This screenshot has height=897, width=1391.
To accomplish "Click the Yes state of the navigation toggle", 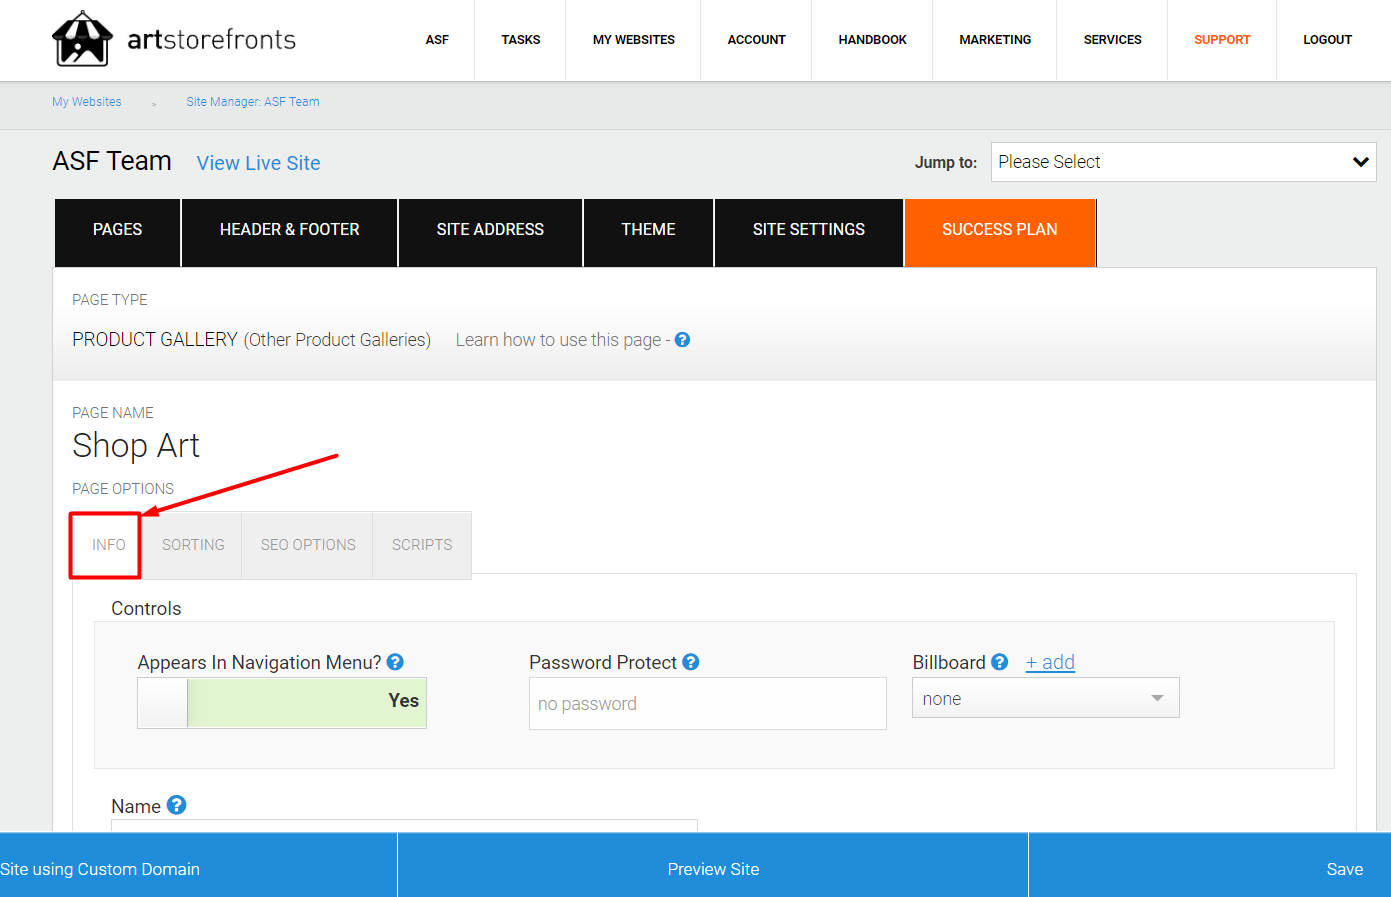I will click(403, 702).
